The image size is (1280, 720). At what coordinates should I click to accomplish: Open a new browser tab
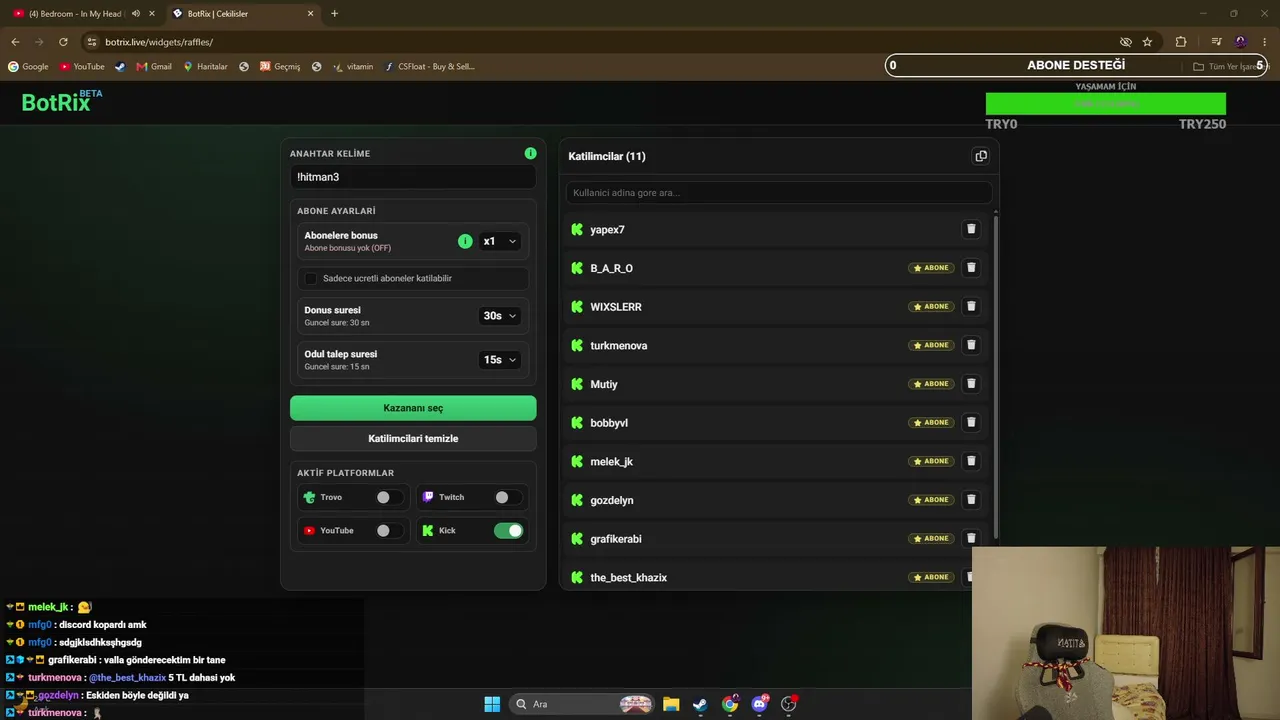coord(334,14)
